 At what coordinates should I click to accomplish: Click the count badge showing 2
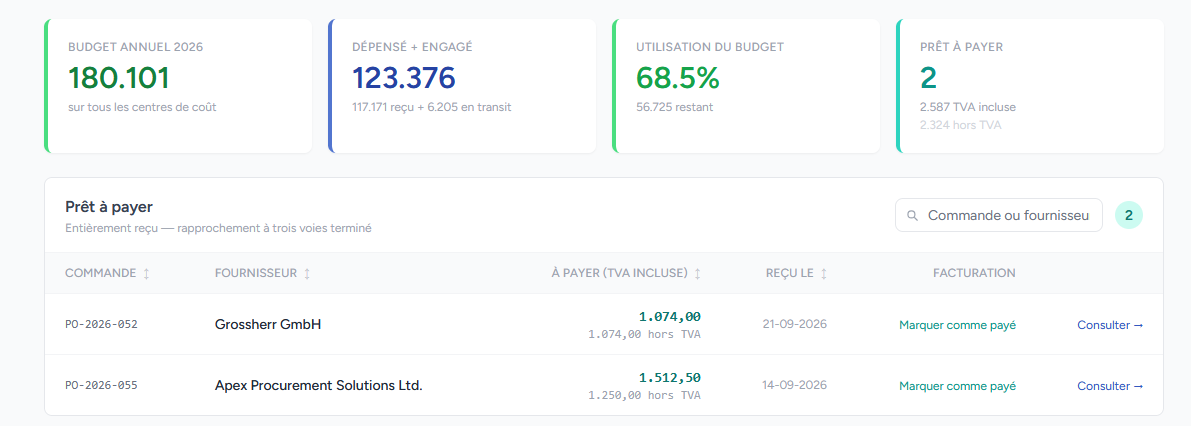pos(1129,216)
